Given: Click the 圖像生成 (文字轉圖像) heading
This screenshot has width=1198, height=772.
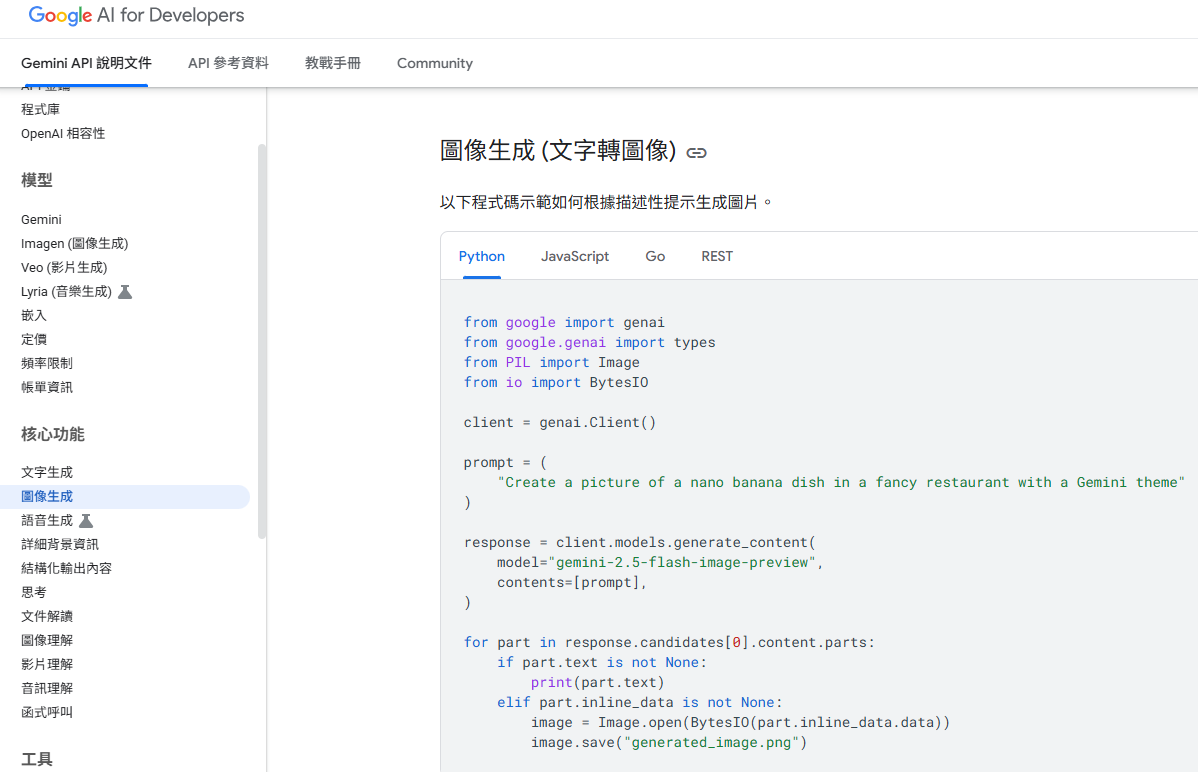Looking at the screenshot, I should [x=558, y=151].
